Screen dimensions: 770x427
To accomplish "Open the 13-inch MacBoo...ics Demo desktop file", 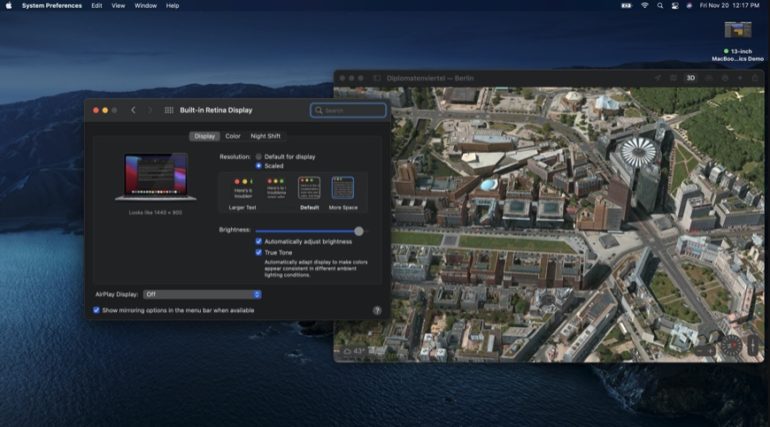I will click(x=738, y=41).
